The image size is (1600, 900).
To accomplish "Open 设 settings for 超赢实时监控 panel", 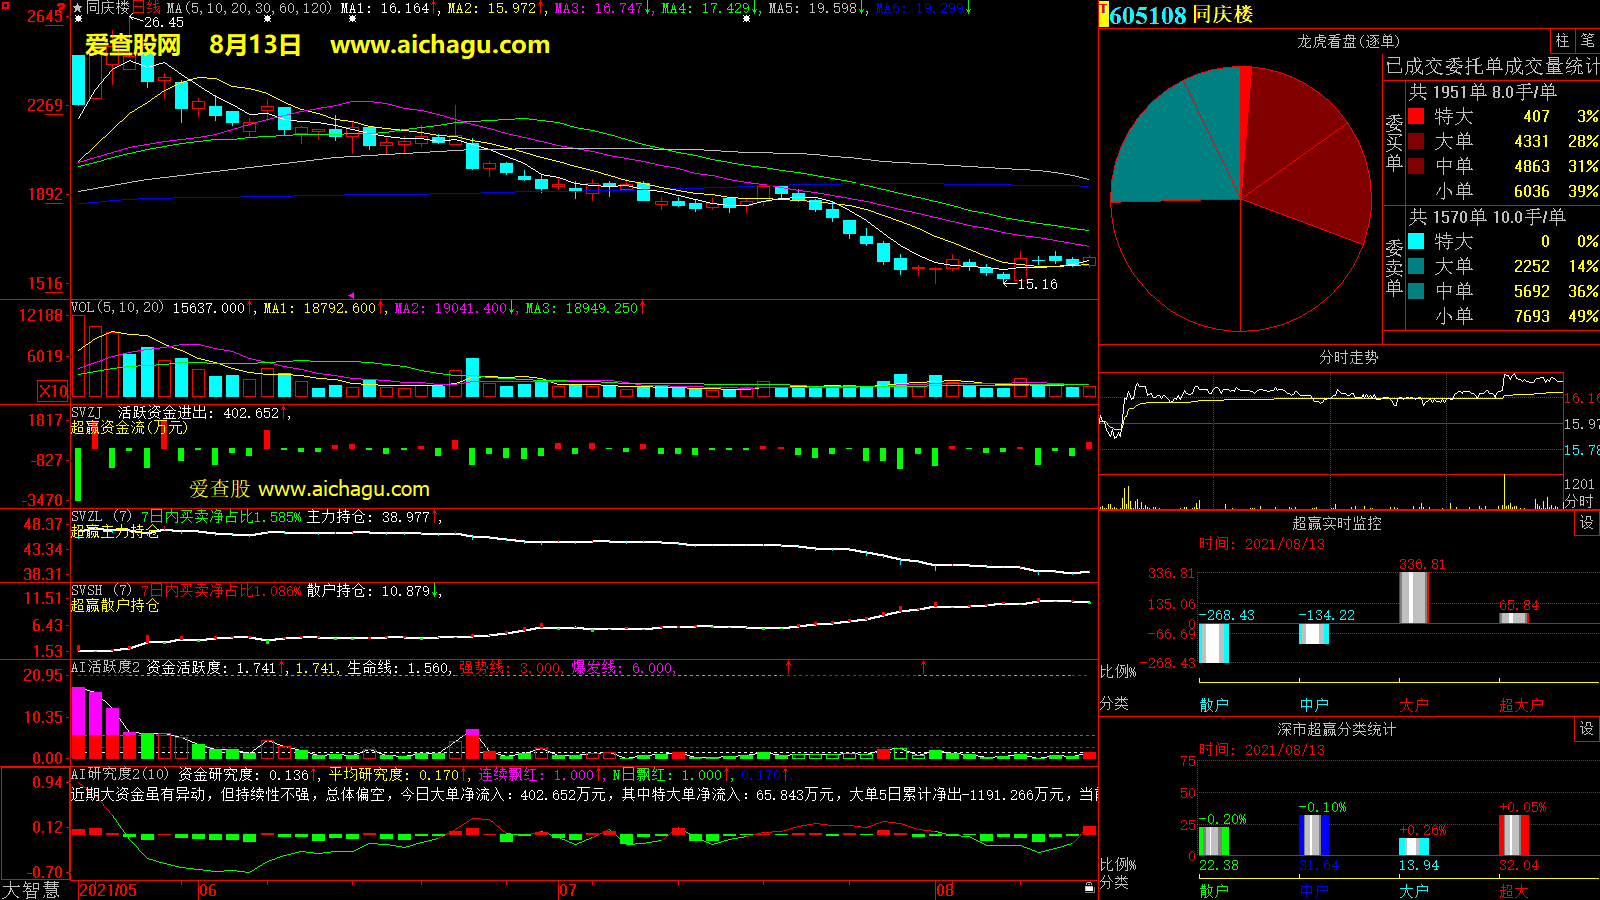I will [x=1586, y=523].
